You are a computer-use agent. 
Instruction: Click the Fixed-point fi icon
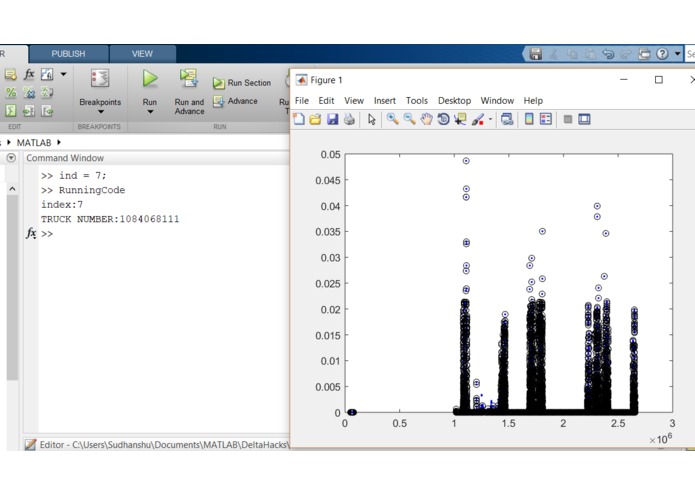tap(47, 74)
